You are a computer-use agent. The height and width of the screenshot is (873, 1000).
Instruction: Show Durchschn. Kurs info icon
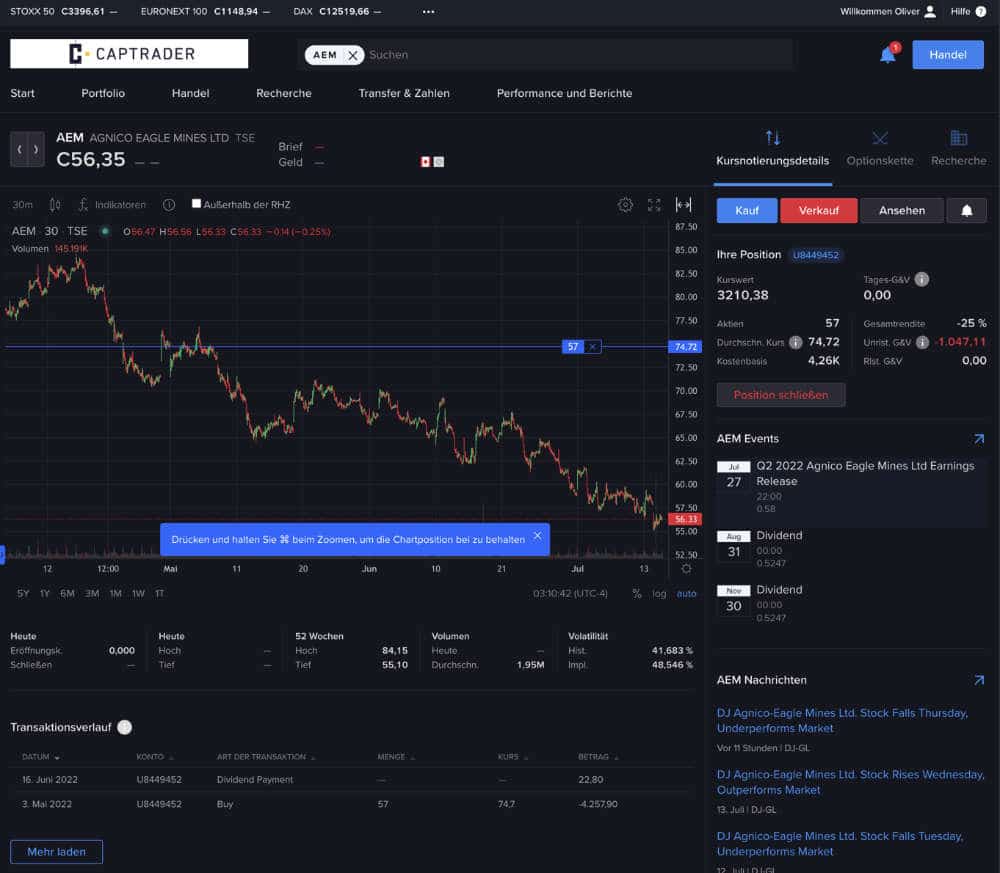pos(795,342)
